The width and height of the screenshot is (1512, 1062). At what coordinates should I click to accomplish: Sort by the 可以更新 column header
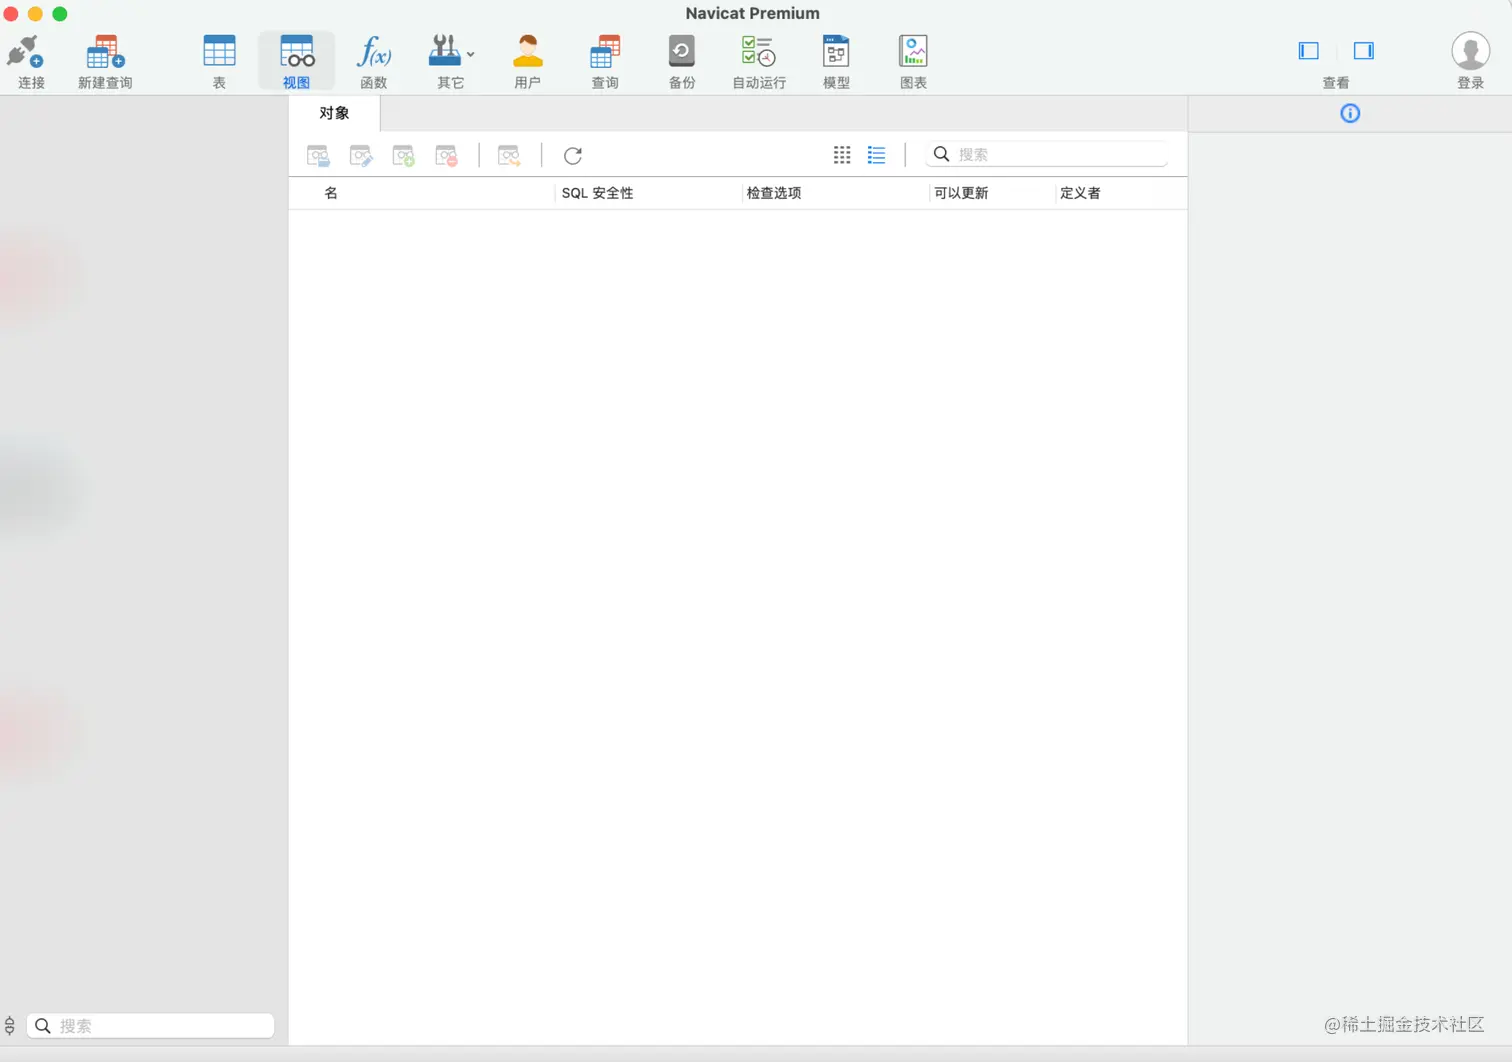tap(961, 193)
